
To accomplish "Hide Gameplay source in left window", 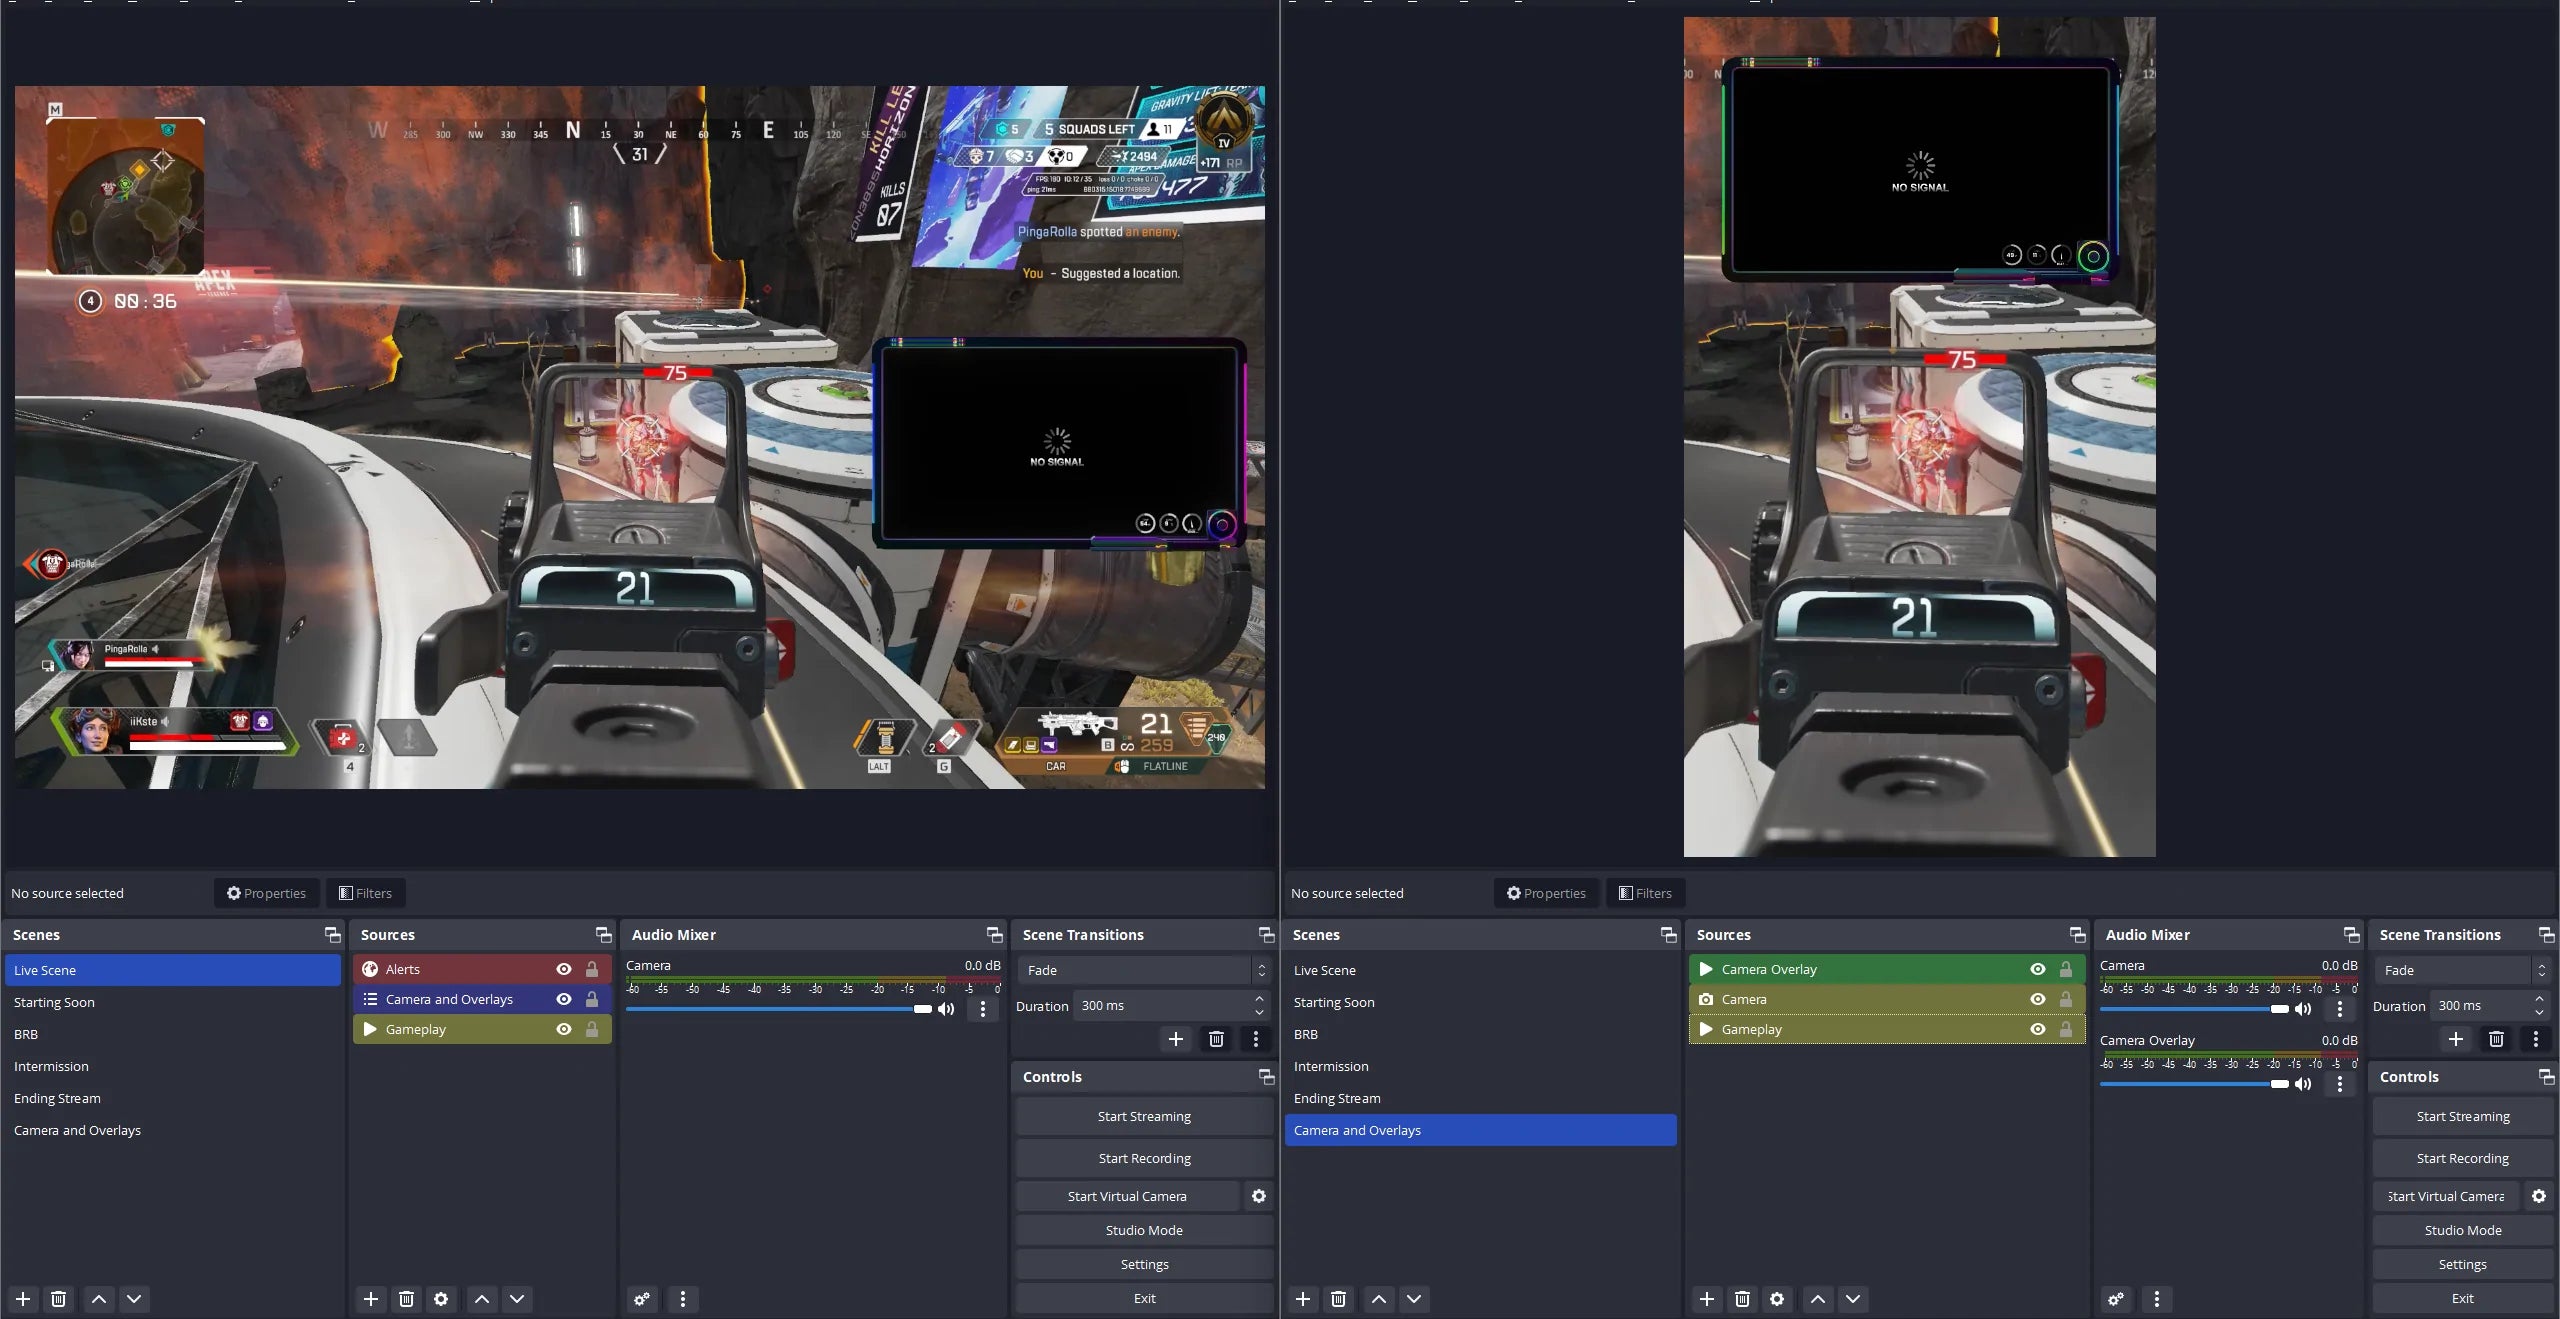I will coord(564,1029).
